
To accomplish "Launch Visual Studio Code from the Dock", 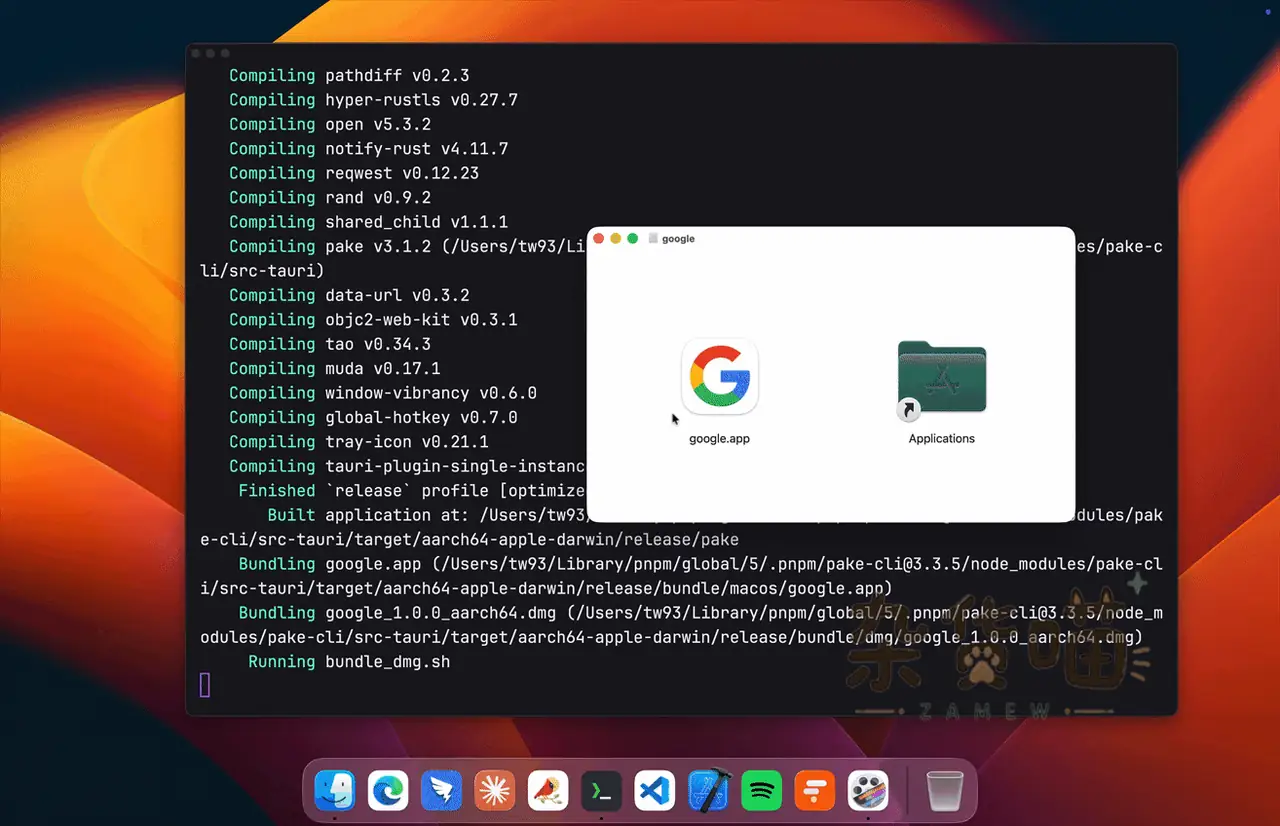I will pyautogui.click(x=655, y=791).
